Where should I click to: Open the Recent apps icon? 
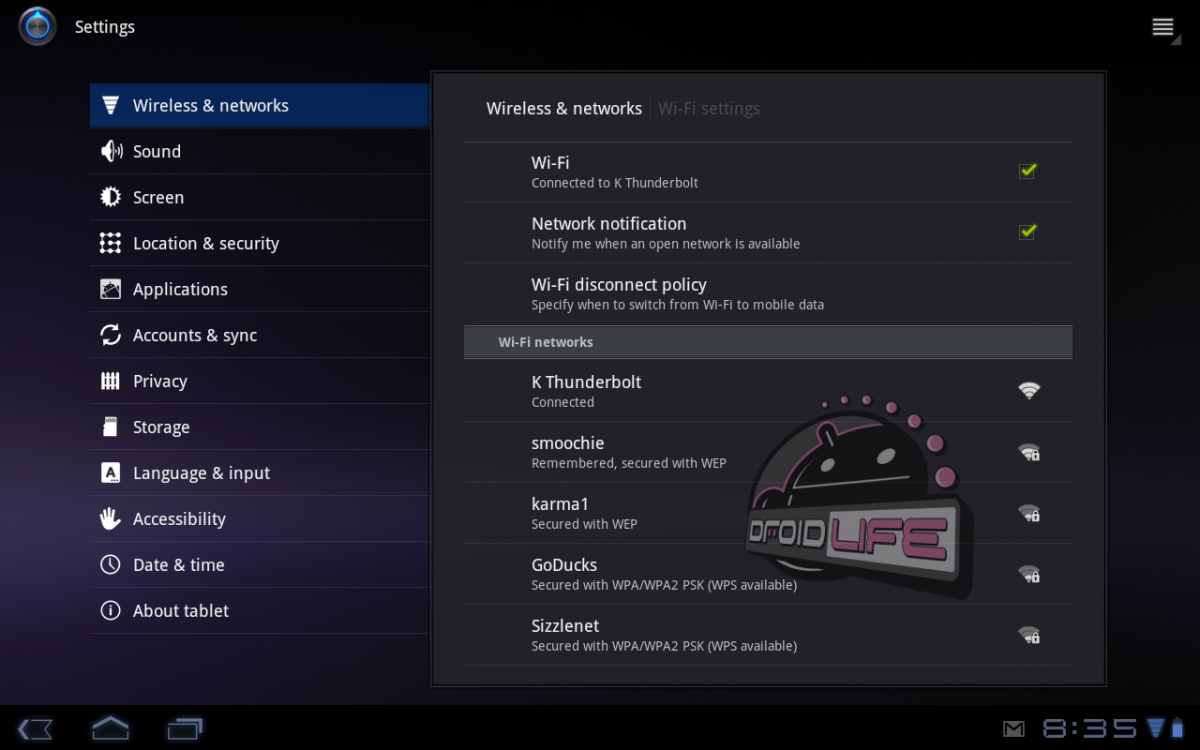click(185, 728)
